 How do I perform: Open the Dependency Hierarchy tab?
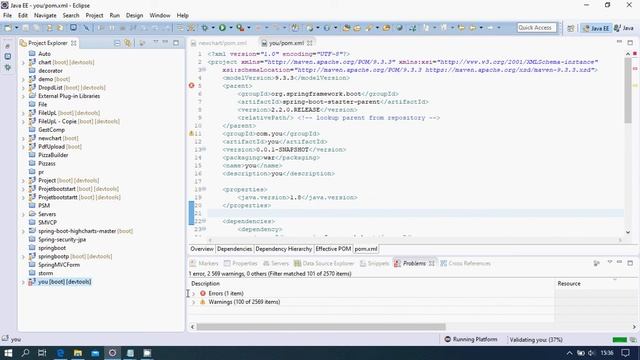283,249
